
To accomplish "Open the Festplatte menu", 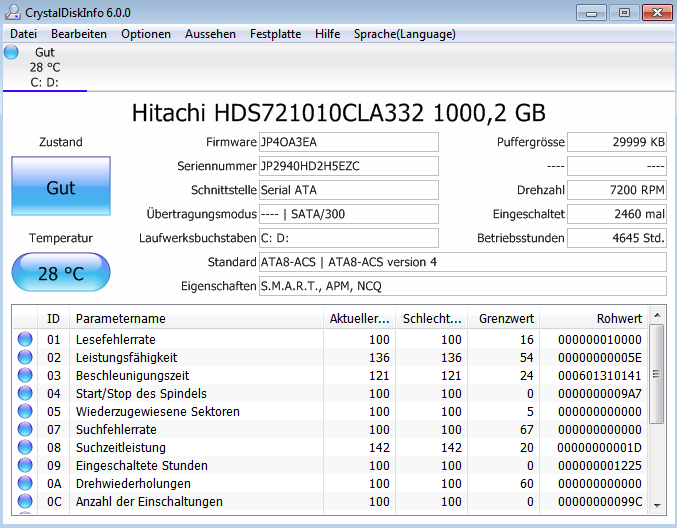I will 275,34.
